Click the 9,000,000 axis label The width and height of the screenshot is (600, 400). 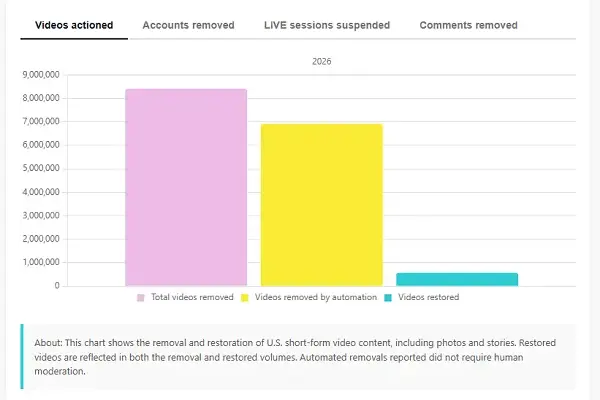41,75
